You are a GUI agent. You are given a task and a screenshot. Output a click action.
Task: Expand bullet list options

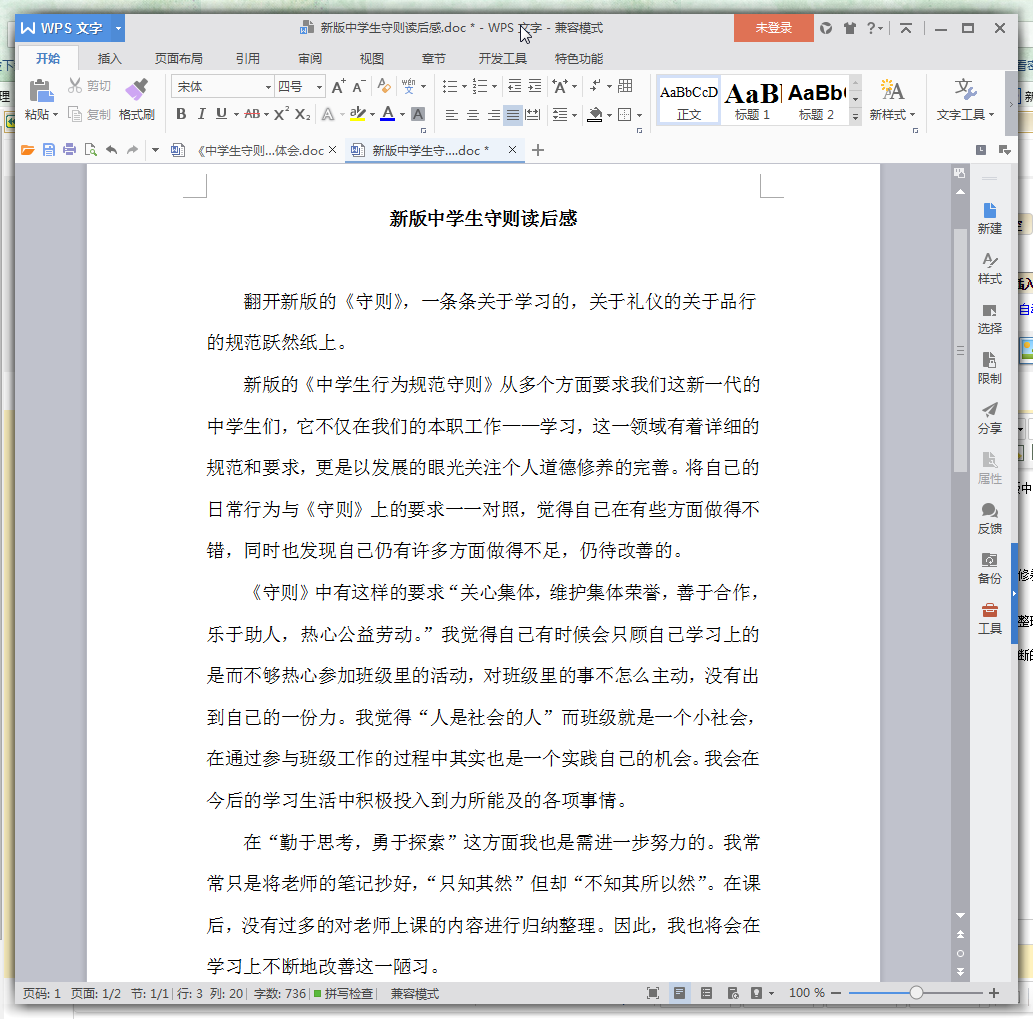pyautogui.click(x=464, y=86)
